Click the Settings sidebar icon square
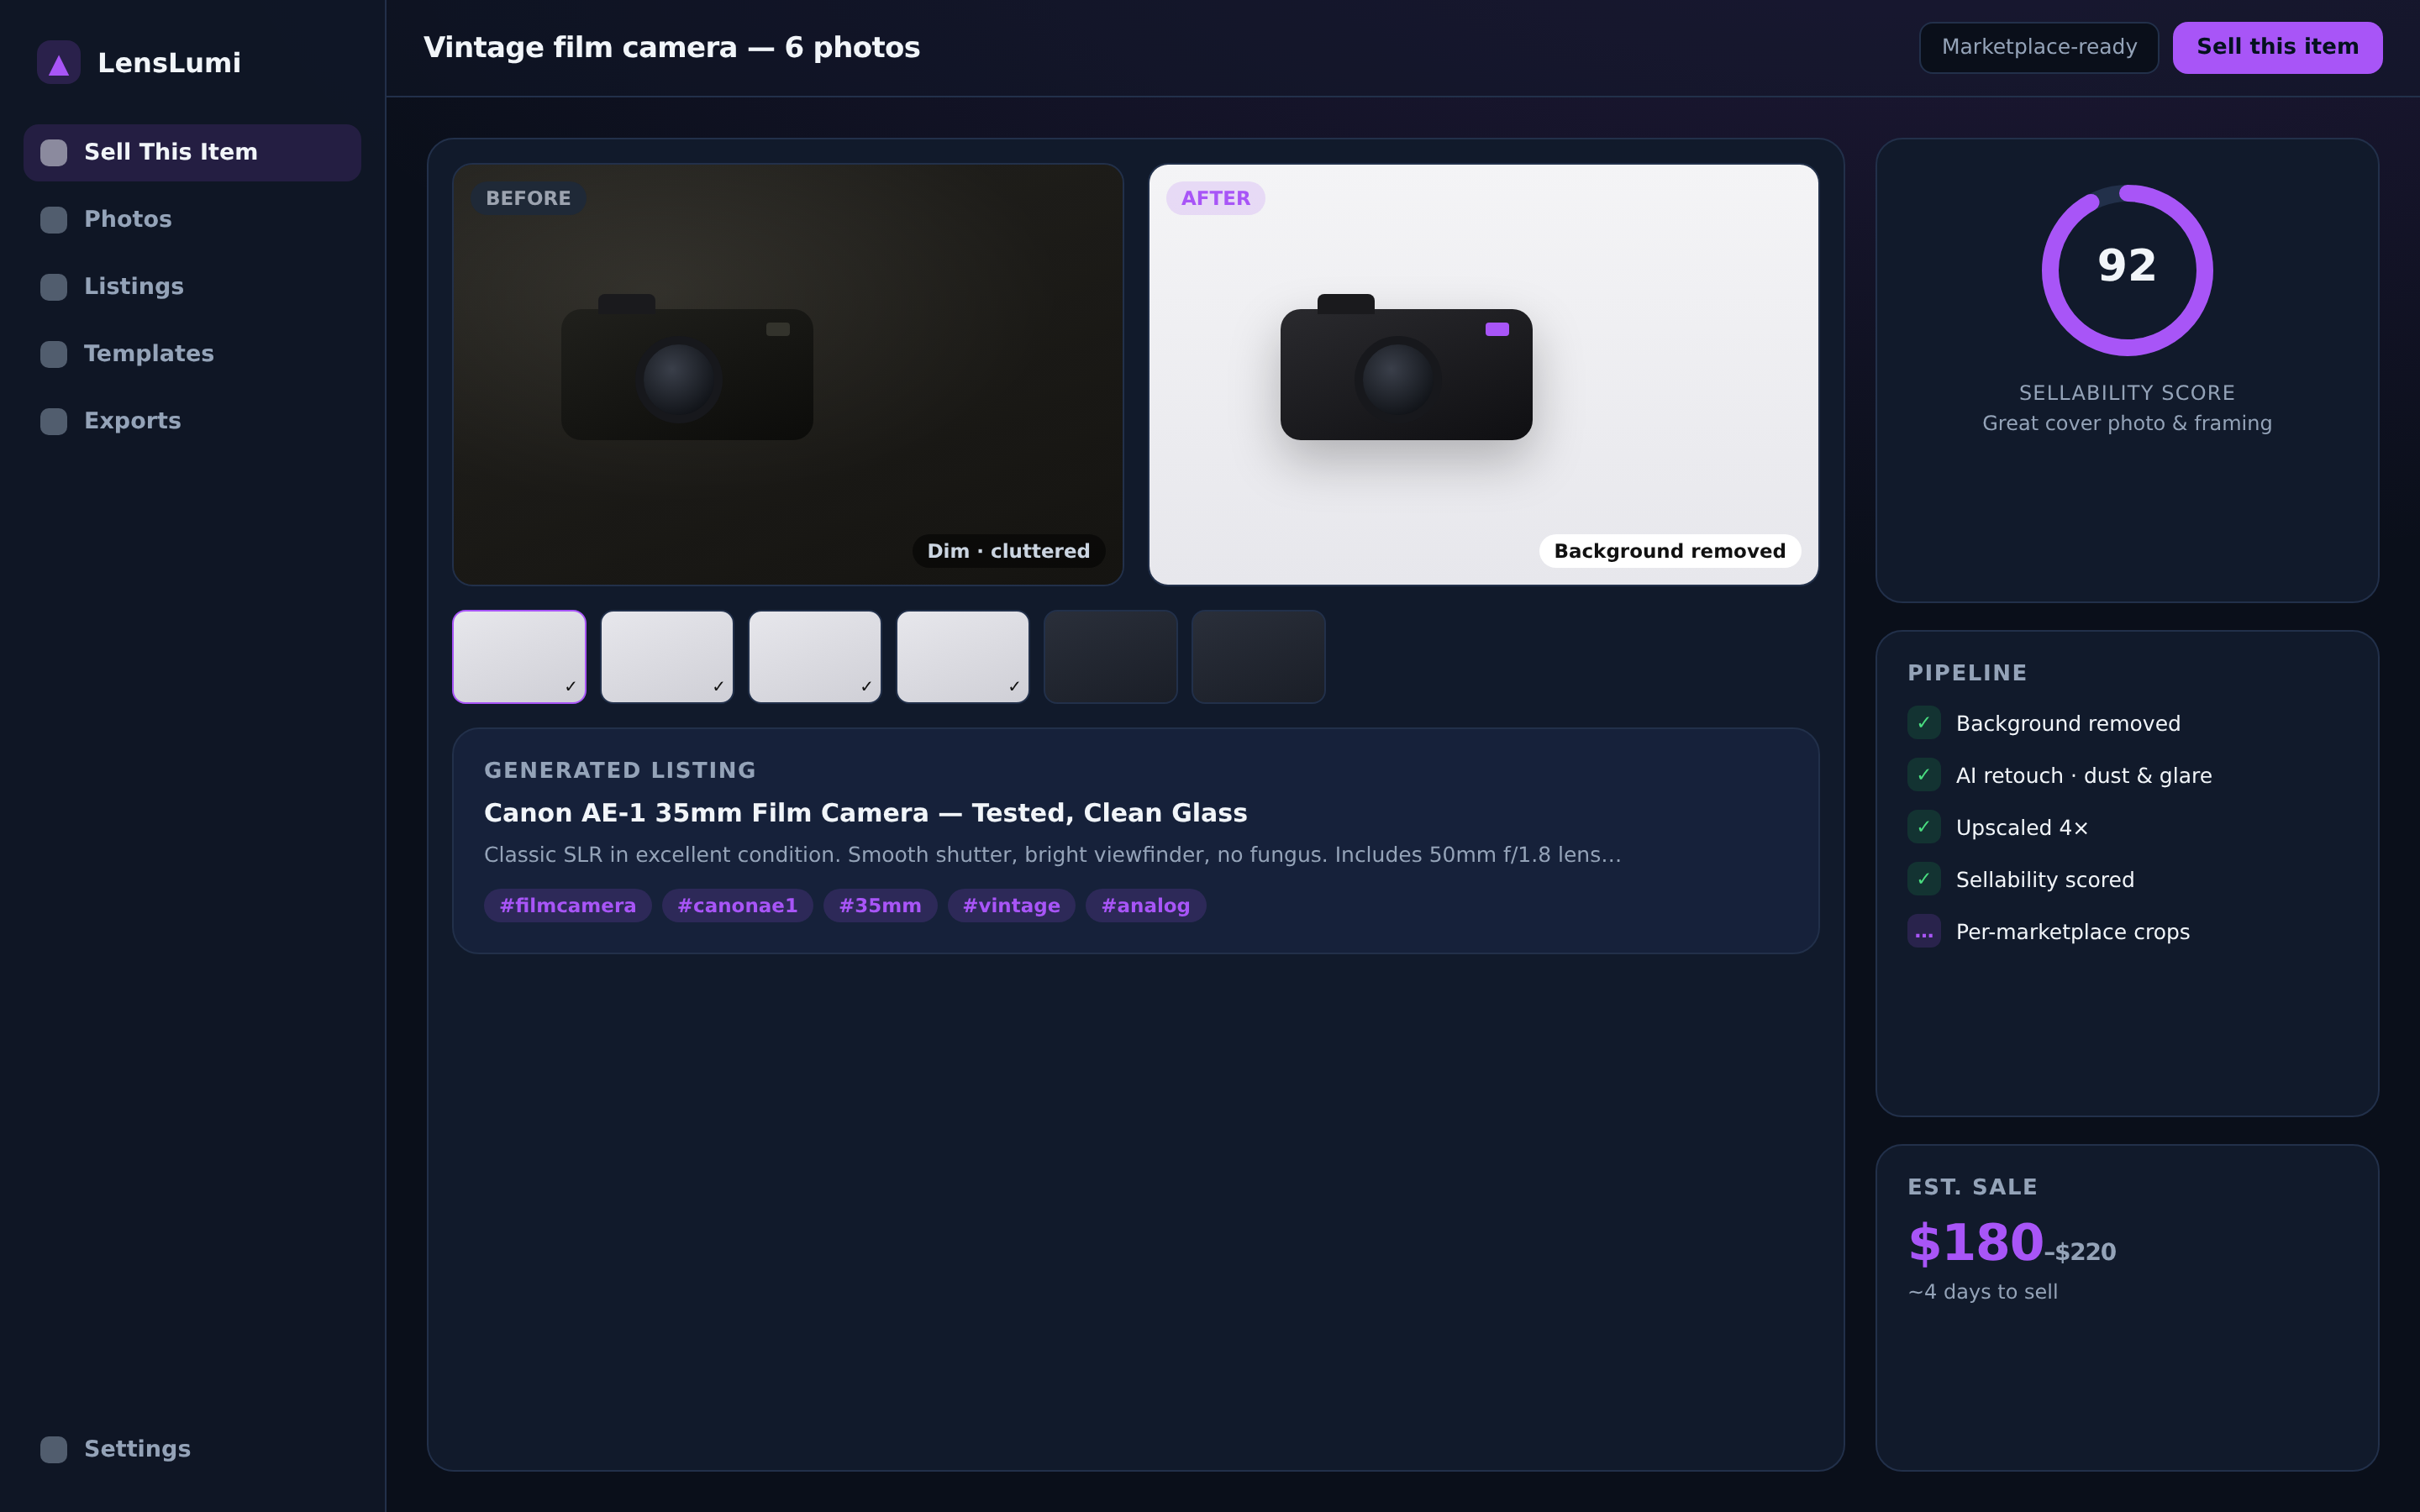 54,1449
